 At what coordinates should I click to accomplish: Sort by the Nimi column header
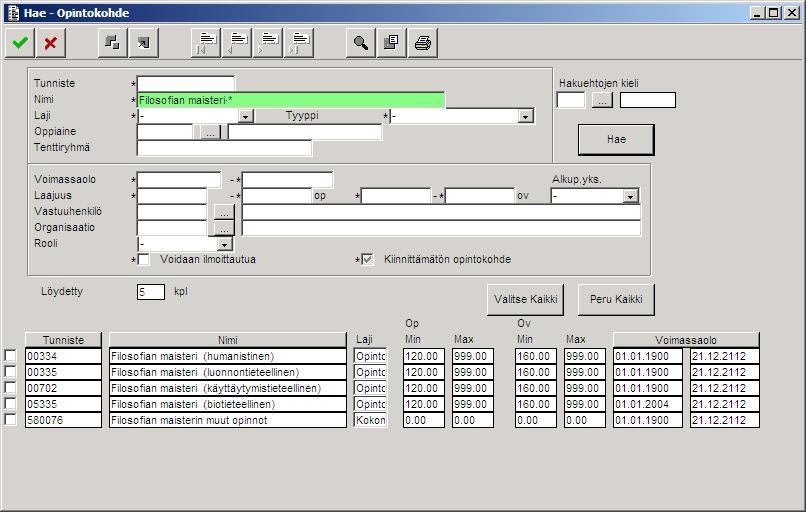click(228, 340)
